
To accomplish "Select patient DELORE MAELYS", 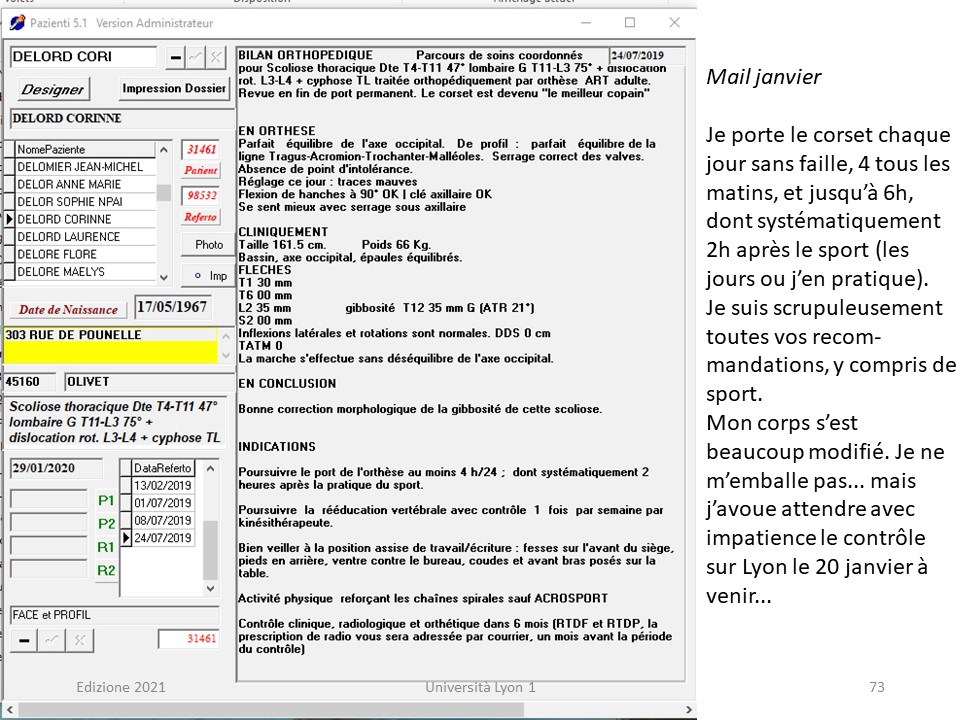I will pos(85,271).
